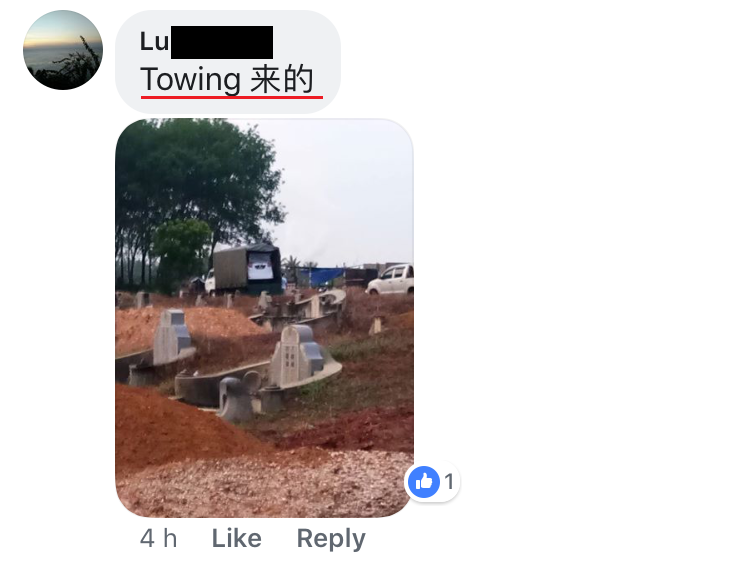749x563 pixels.
Task: Click the blacked-out part of the name
Action: pyautogui.click(x=222, y=42)
